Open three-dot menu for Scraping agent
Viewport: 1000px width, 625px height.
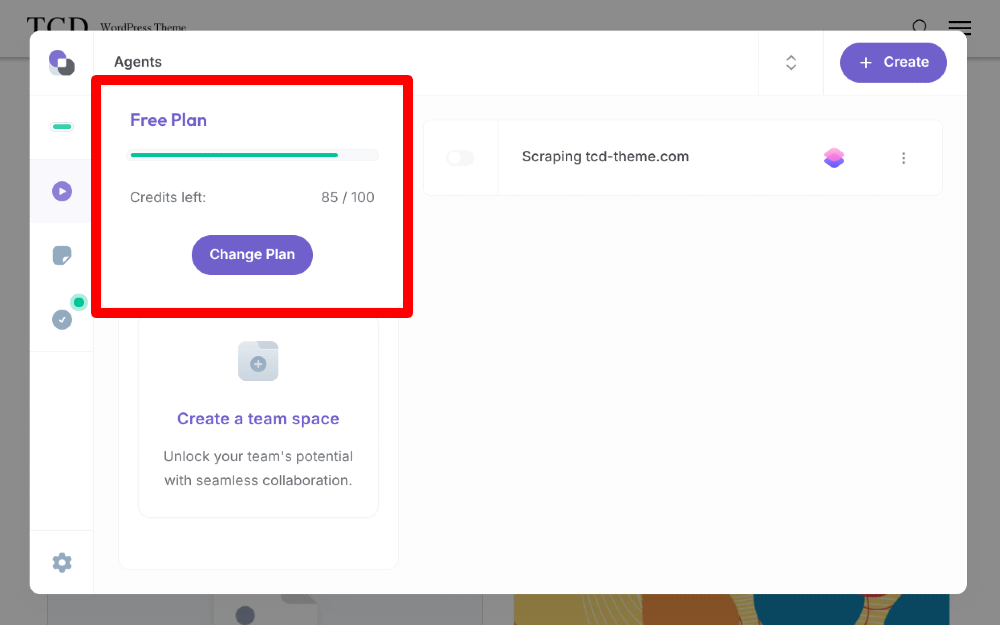coord(904,158)
